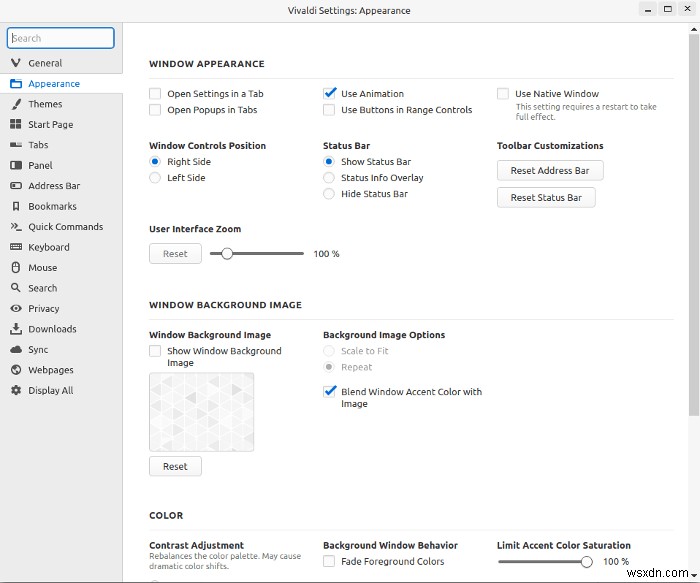
Task: Click the vertical scrollbar thumb
Action: [x=694, y=225]
